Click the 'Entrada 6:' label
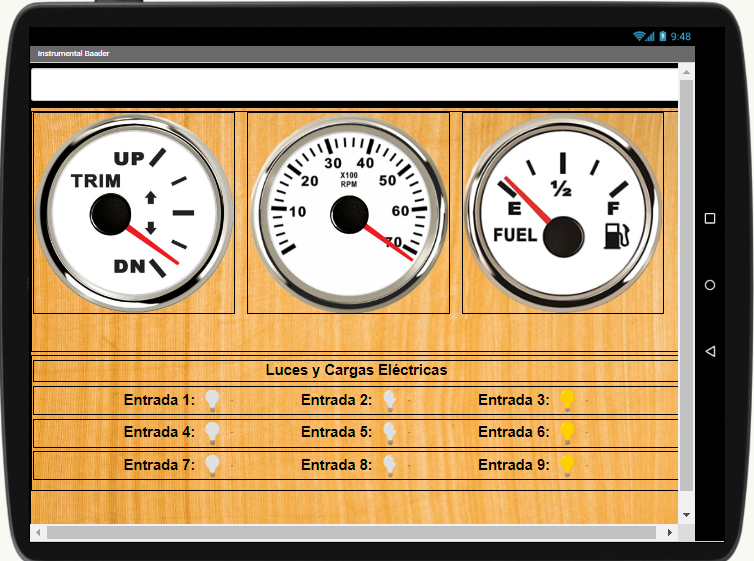The image size is (754, 561). pyautogui.click(x=514, y=432)
